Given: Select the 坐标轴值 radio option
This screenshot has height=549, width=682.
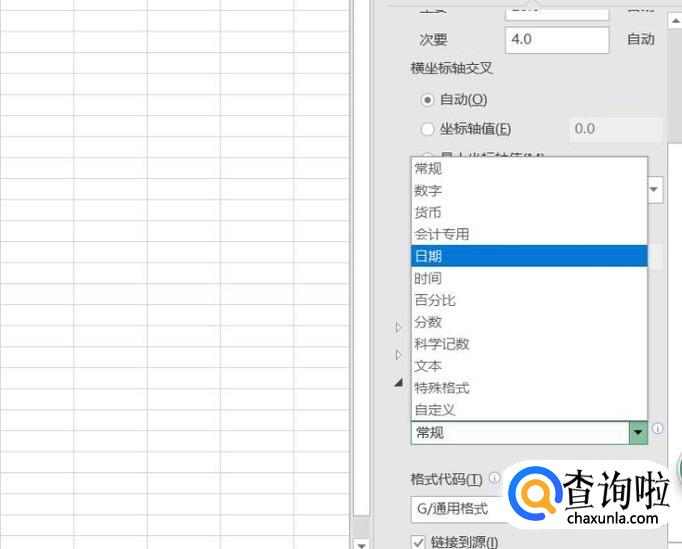Looking at the screenshot, I should pyautogui.click(x=428, y=129).
